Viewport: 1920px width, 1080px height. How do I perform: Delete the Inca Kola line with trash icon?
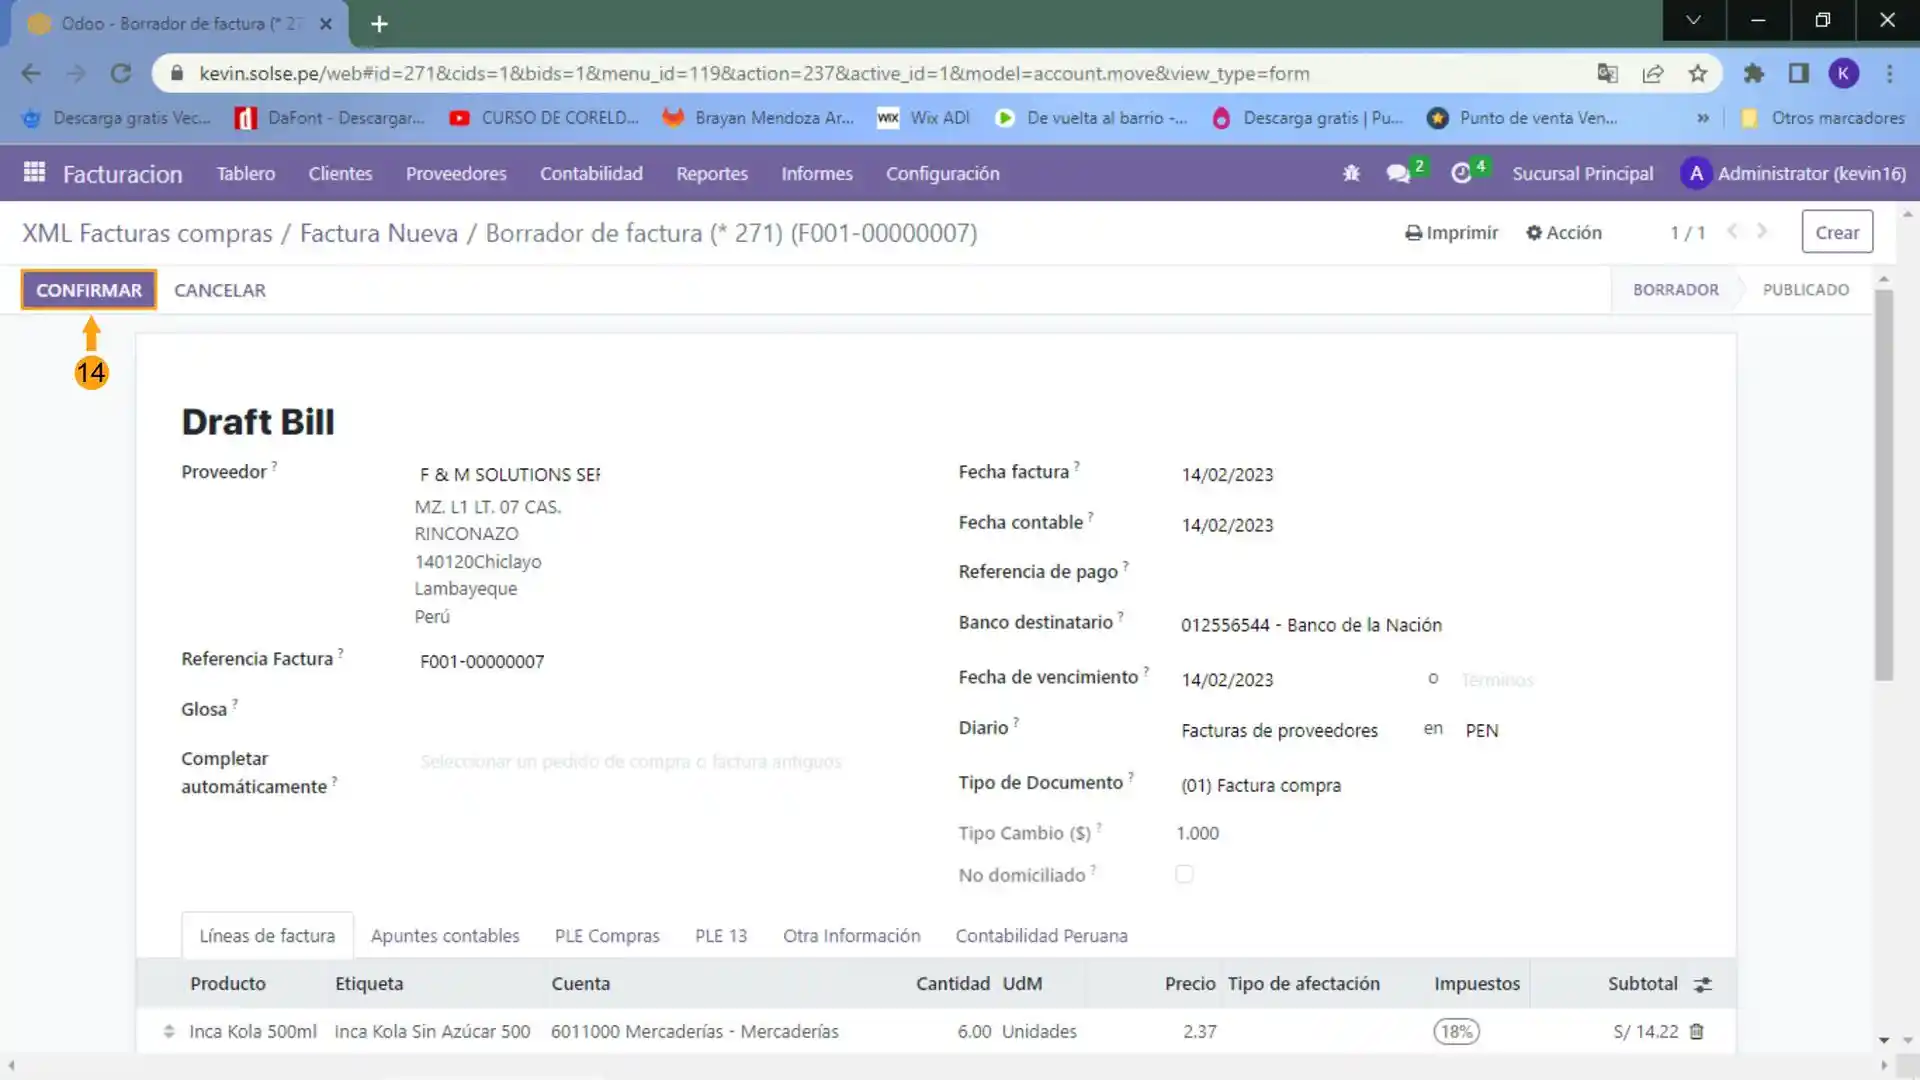(1697, 1031)
